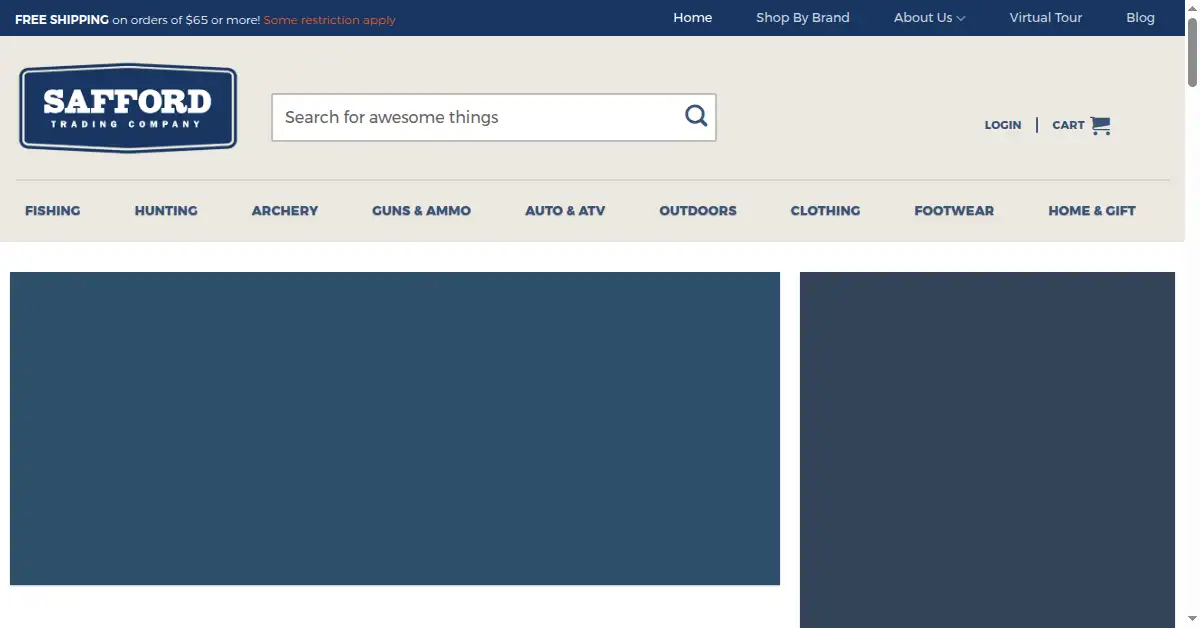Viewport: 1200px width, 628px height.
Task: Click the Login link
Action: [1003, 125]
